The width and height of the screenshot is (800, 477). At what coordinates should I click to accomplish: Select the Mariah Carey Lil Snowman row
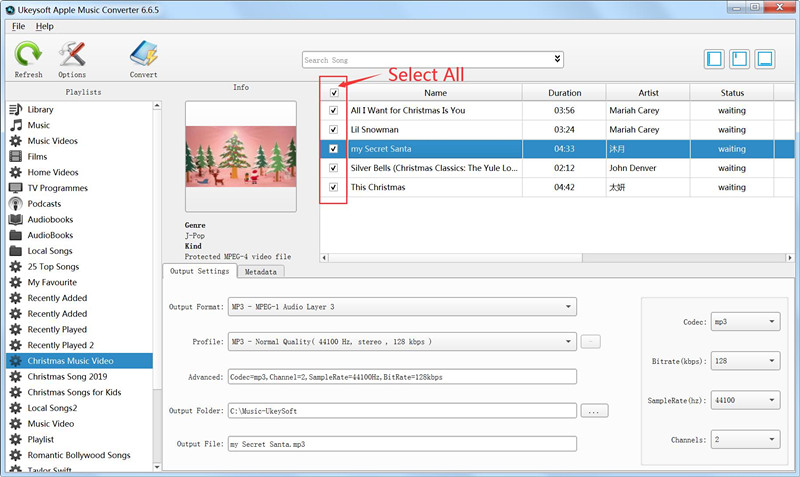(555, 130)
